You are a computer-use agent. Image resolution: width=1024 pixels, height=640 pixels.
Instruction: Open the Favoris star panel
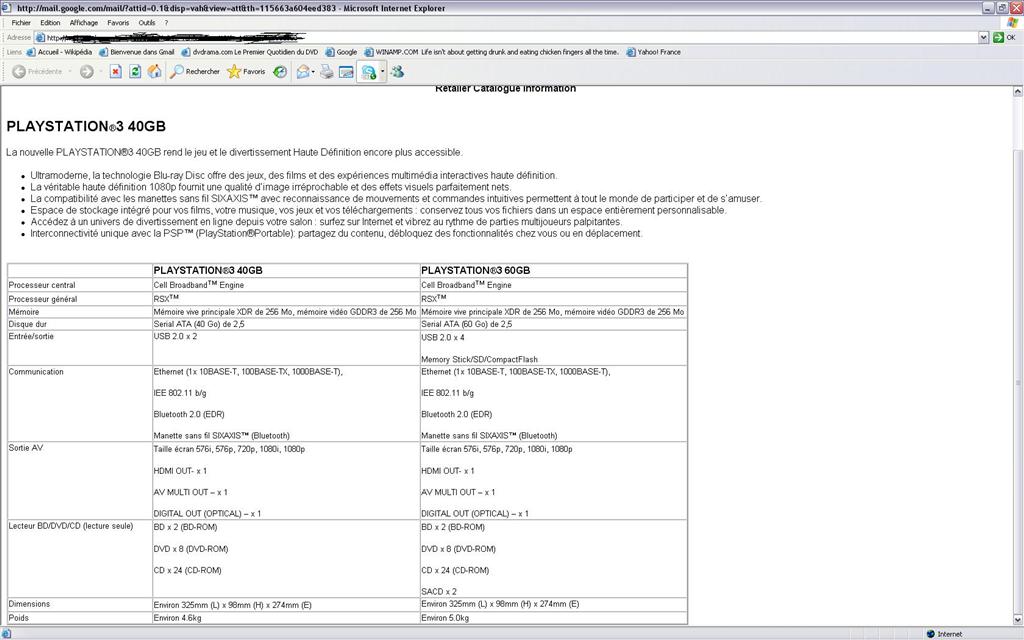point(246,72)
